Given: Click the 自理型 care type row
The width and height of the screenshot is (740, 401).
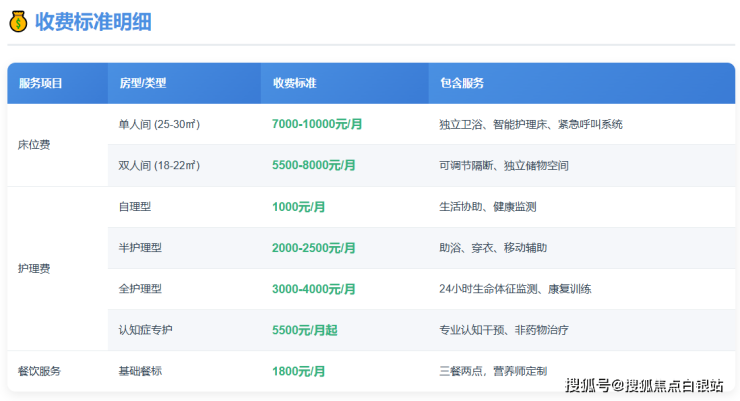Looking at the screenshot, I should [x=134, y=206].
